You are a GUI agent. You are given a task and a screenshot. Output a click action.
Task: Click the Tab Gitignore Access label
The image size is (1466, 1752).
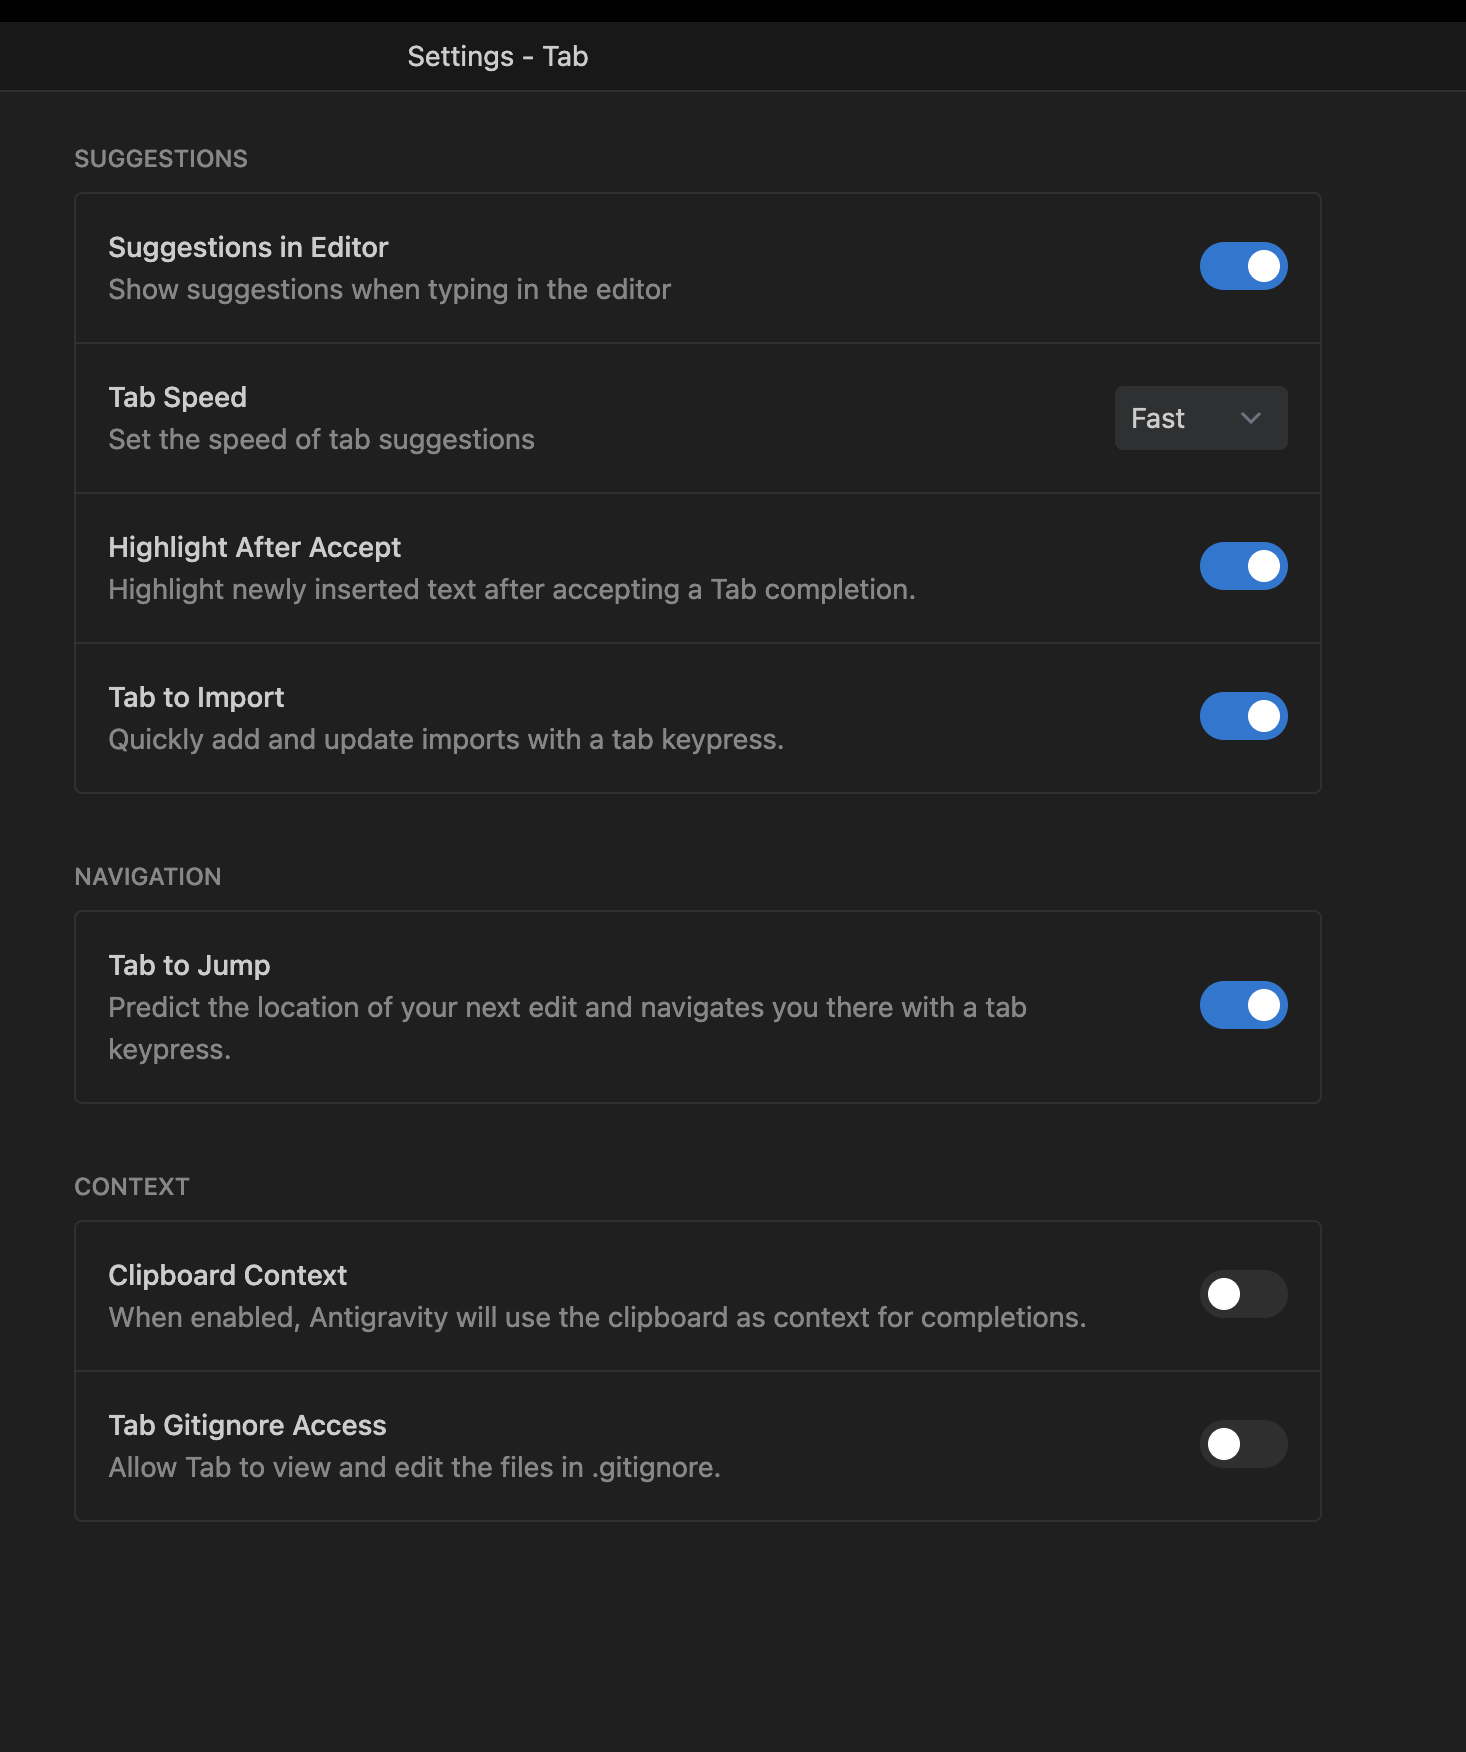point(247,1425)
